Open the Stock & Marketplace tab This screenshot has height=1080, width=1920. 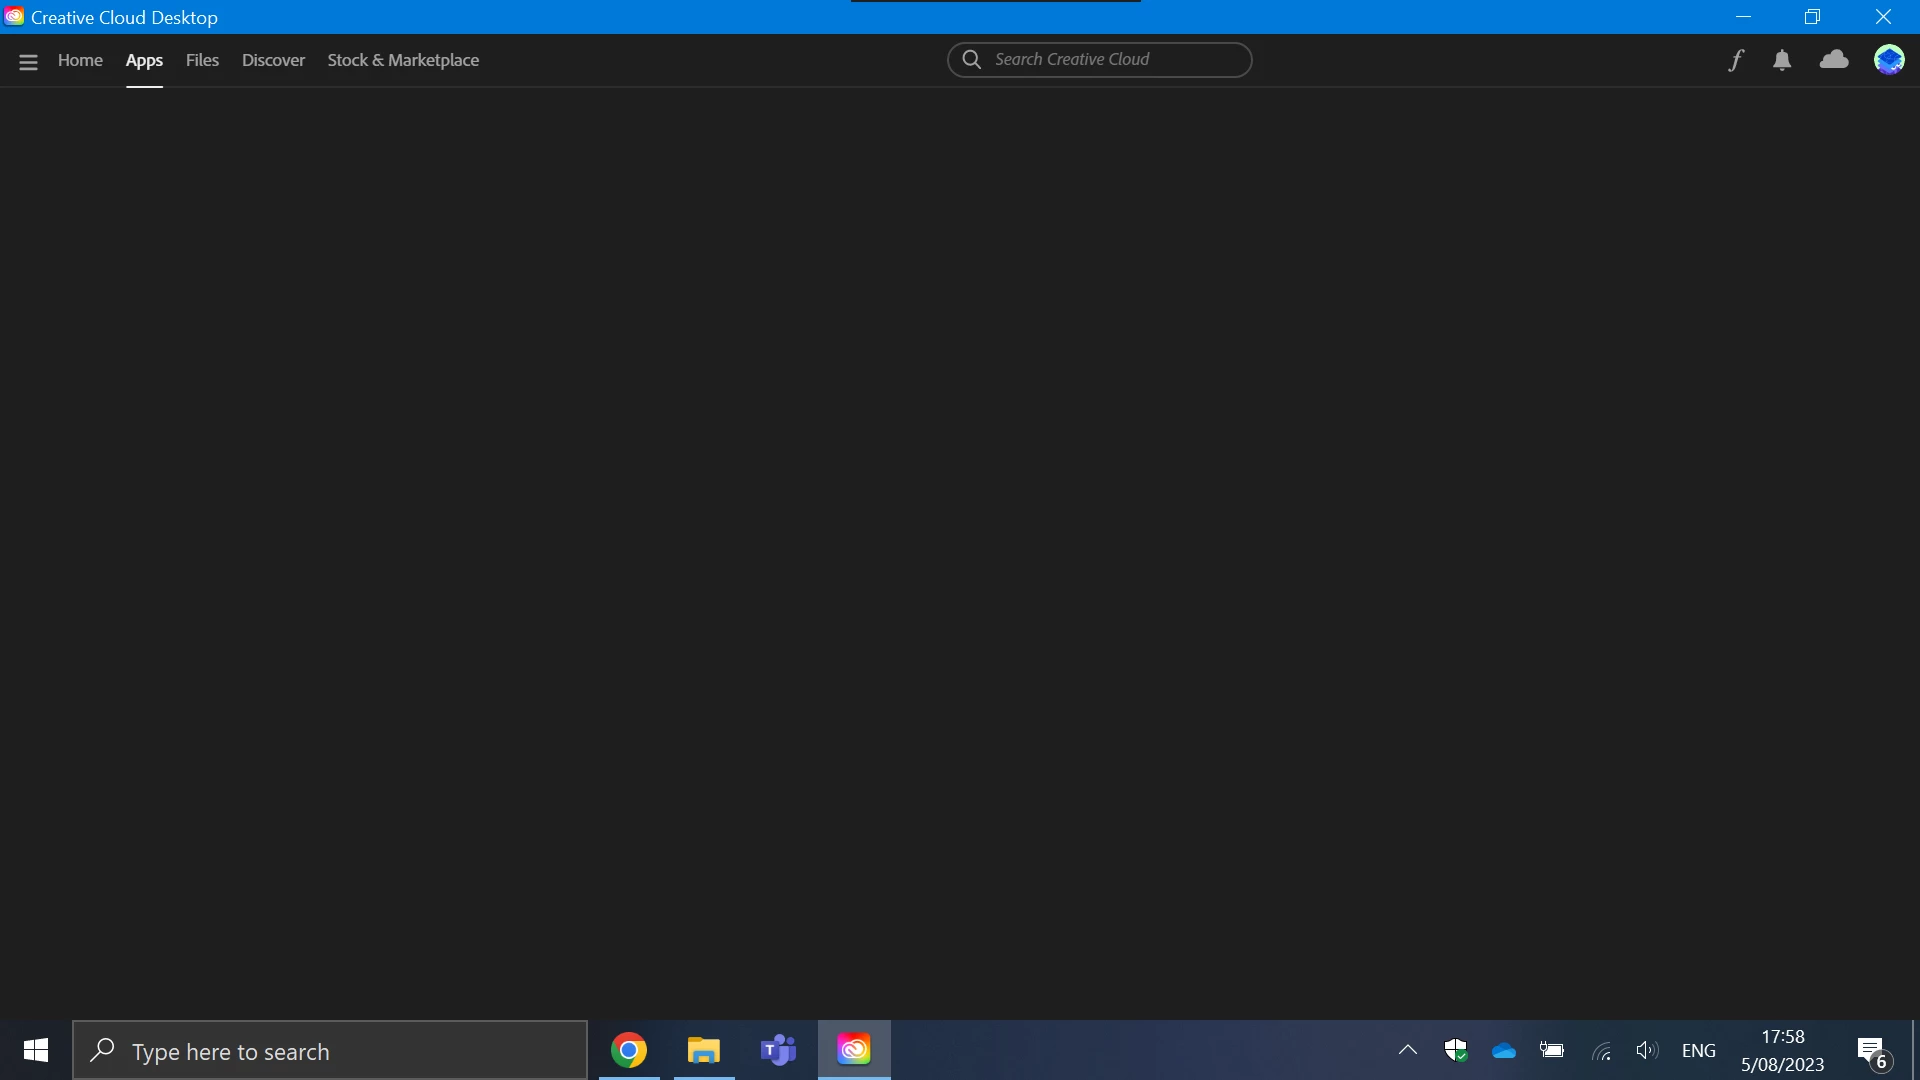pyautogui.click(x=403, y=60)
